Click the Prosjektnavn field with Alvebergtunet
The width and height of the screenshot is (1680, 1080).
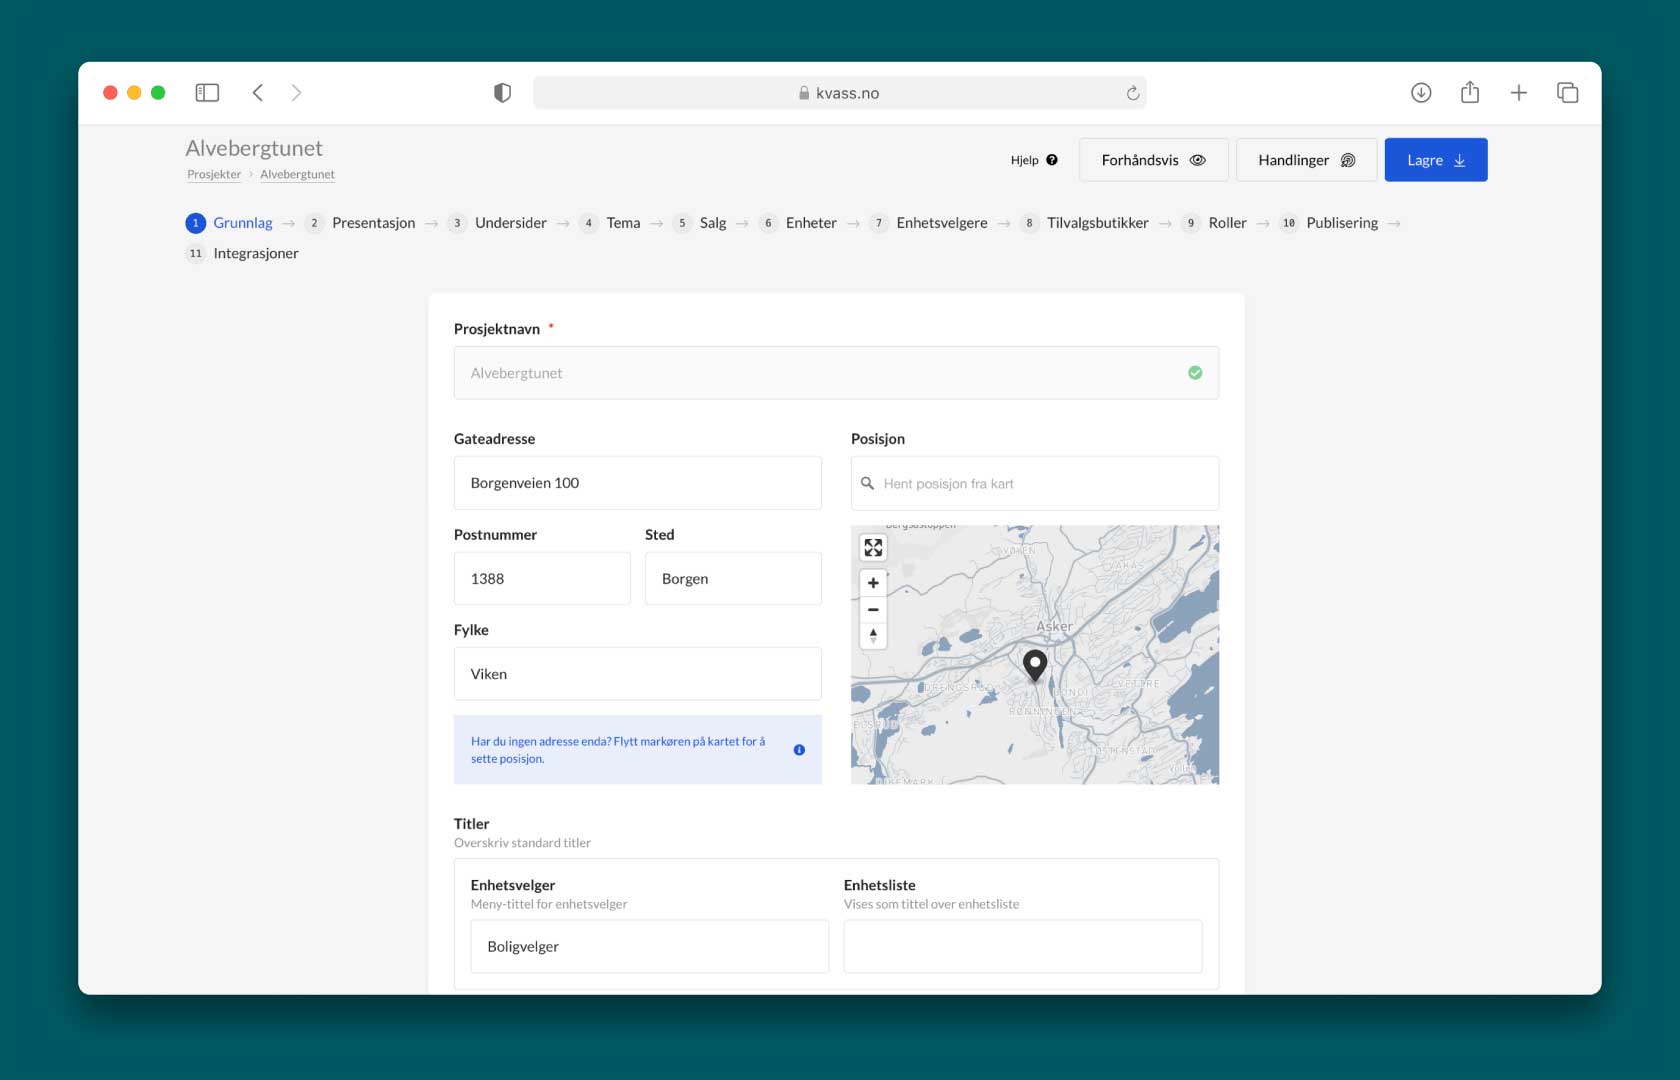[836, 373]
